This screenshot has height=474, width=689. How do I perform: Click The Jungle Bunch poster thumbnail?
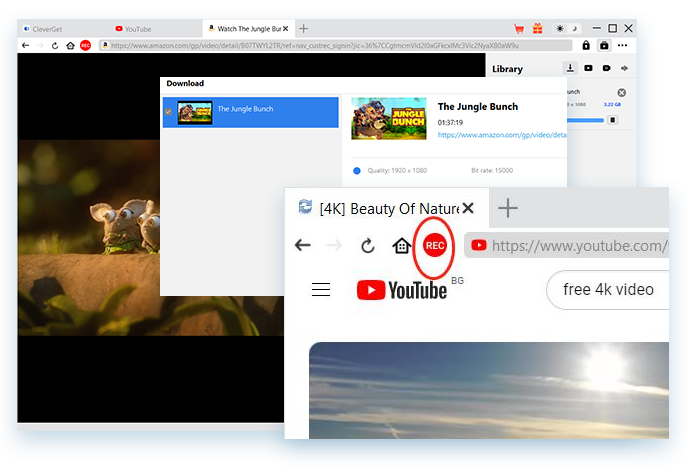389,118
